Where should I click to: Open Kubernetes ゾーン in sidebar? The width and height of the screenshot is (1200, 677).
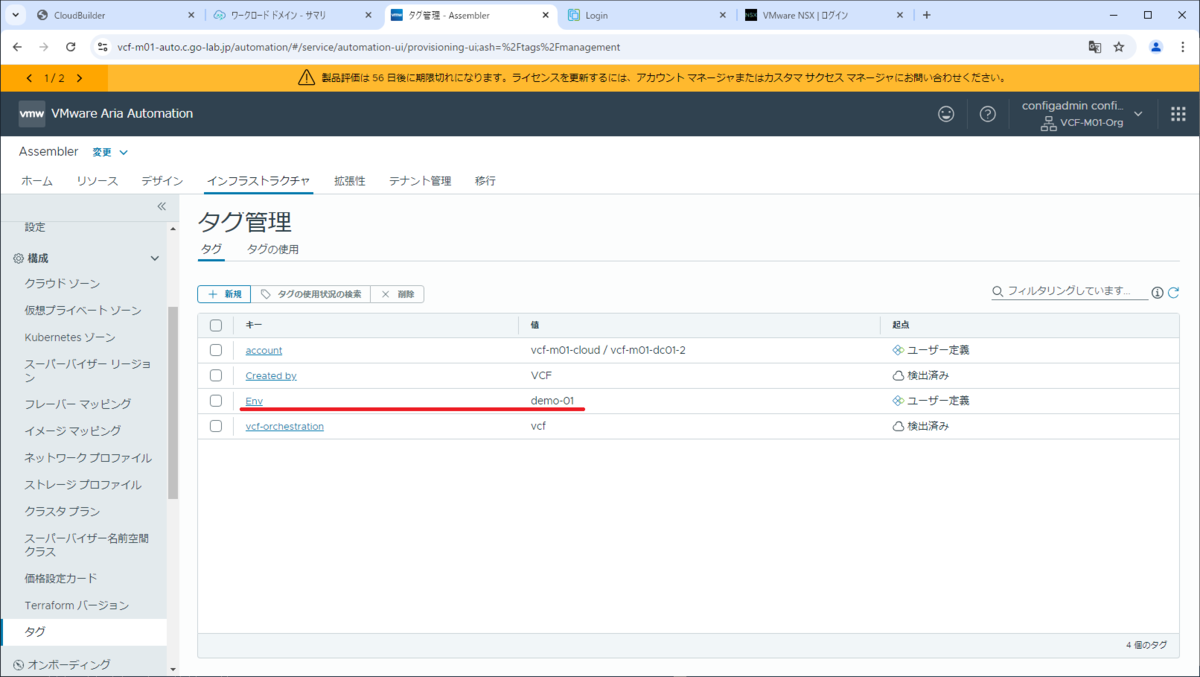[x=70, y=338]
